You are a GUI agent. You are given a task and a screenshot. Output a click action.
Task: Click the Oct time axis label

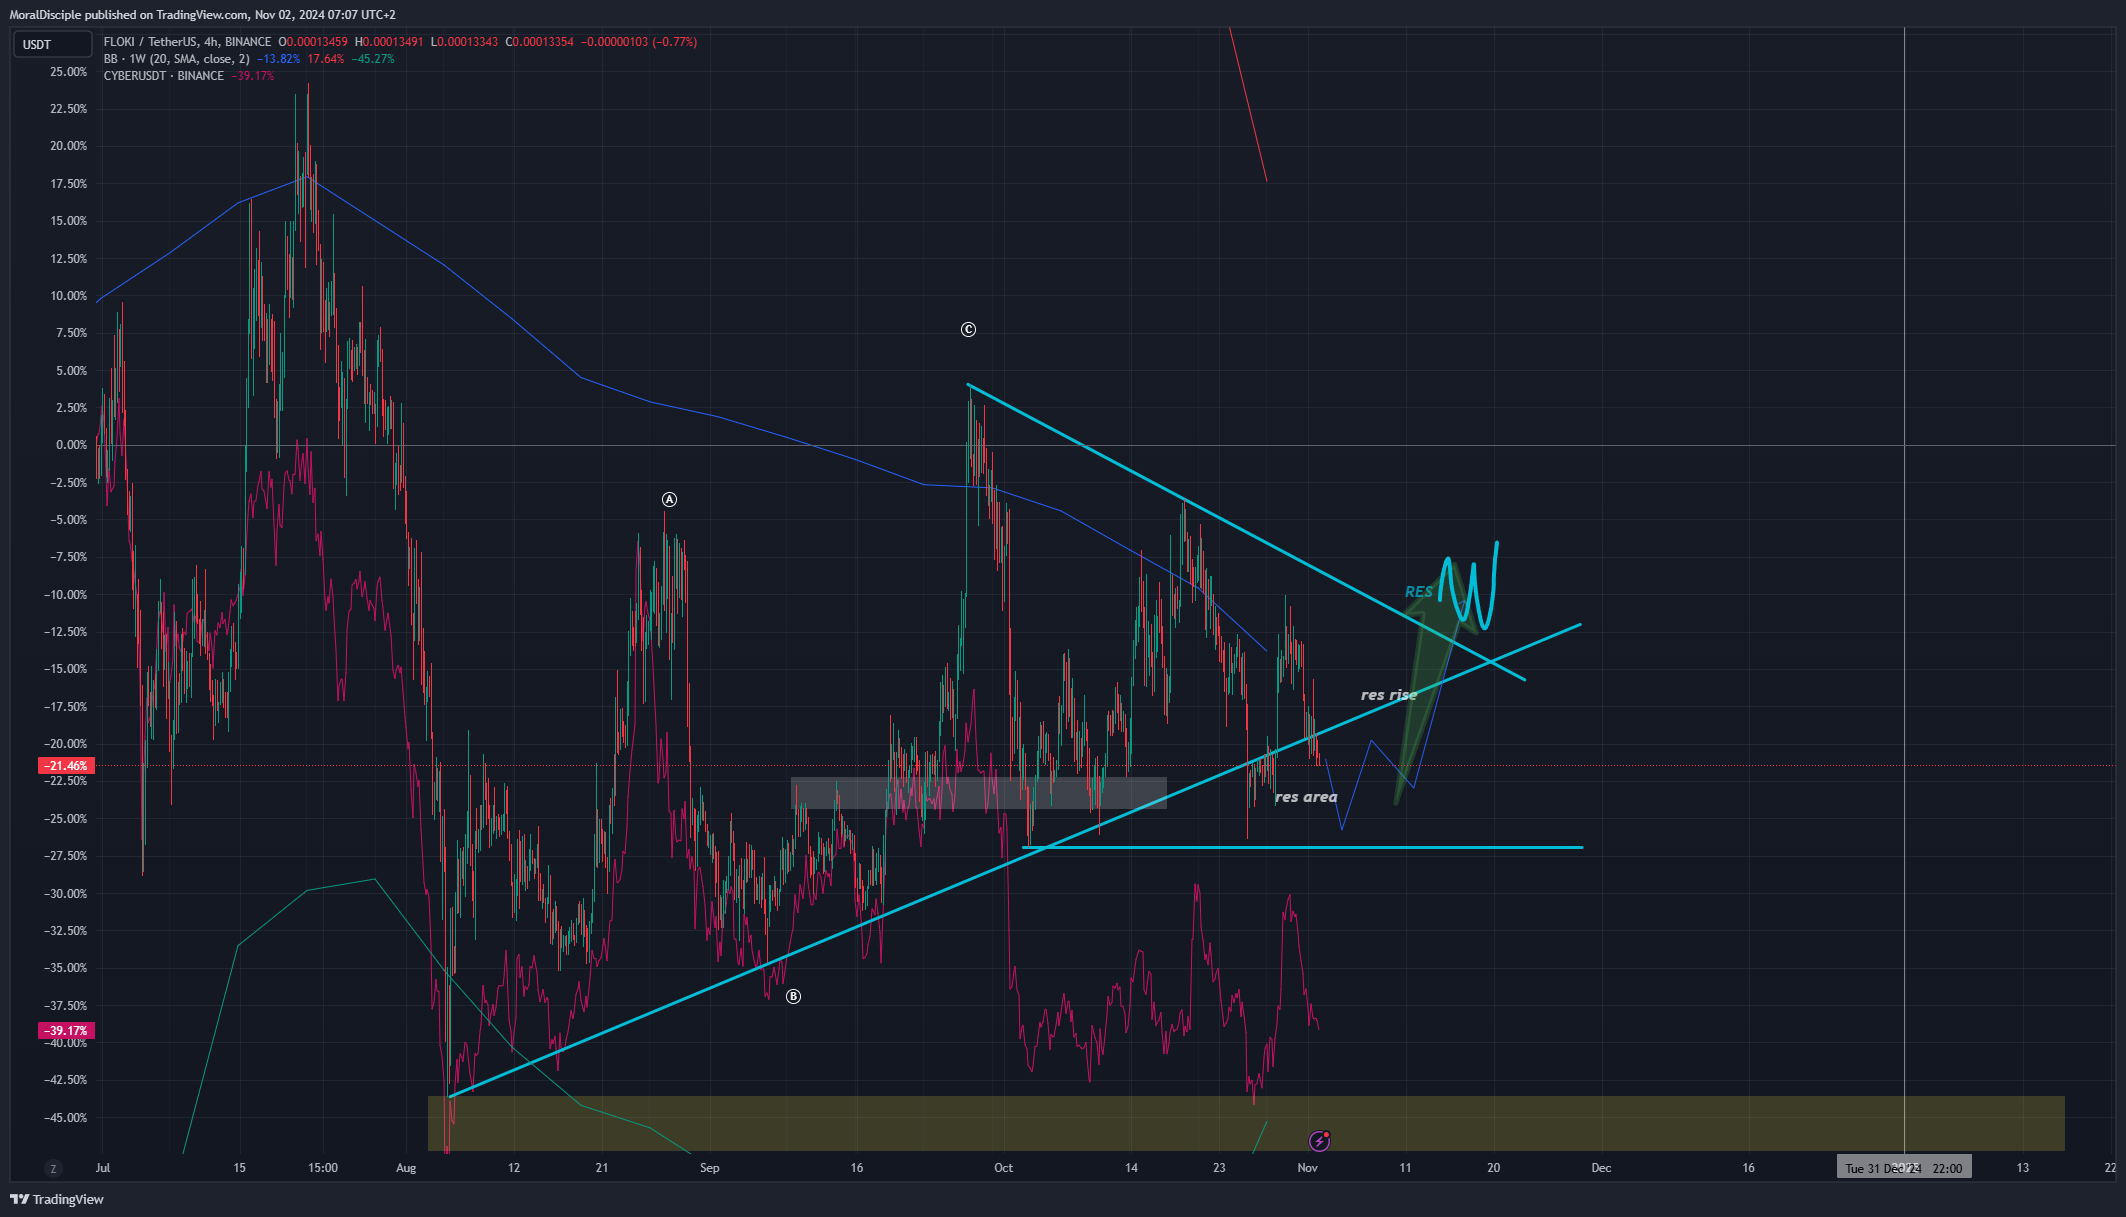1003,1168
